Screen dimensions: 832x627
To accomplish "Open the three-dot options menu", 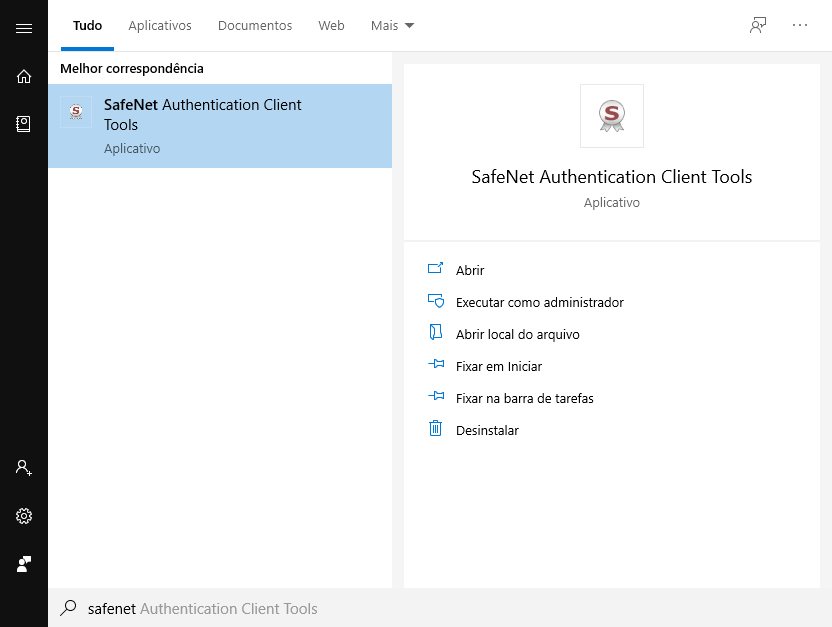I will click(800, 26).
